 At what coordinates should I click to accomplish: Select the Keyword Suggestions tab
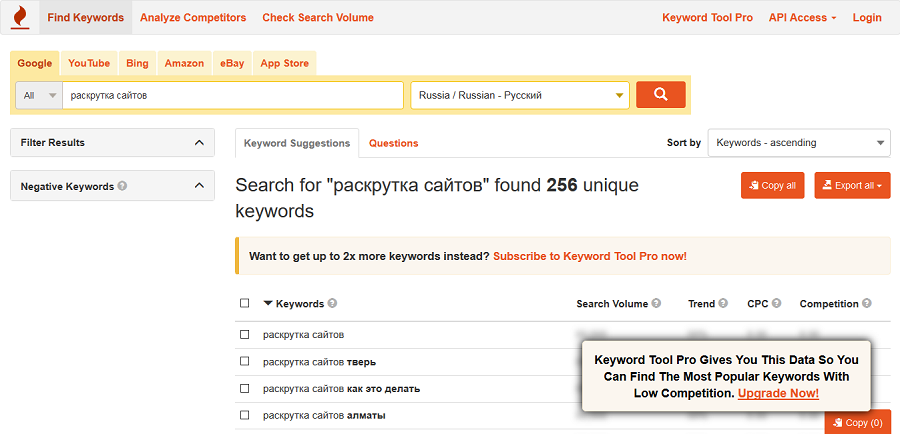coord(297,143)
